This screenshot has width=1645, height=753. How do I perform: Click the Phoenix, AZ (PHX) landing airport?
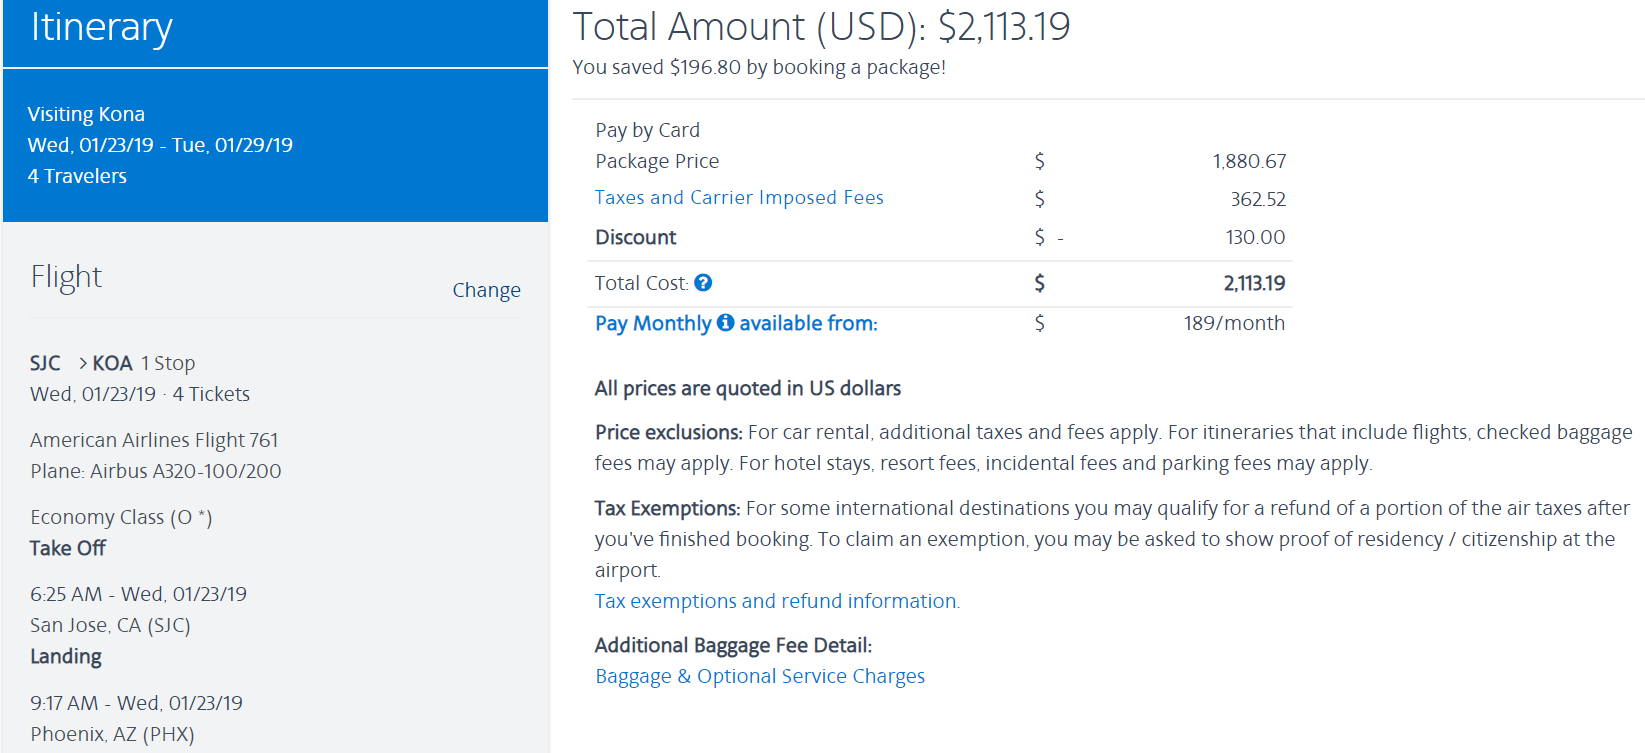[112, 734]
